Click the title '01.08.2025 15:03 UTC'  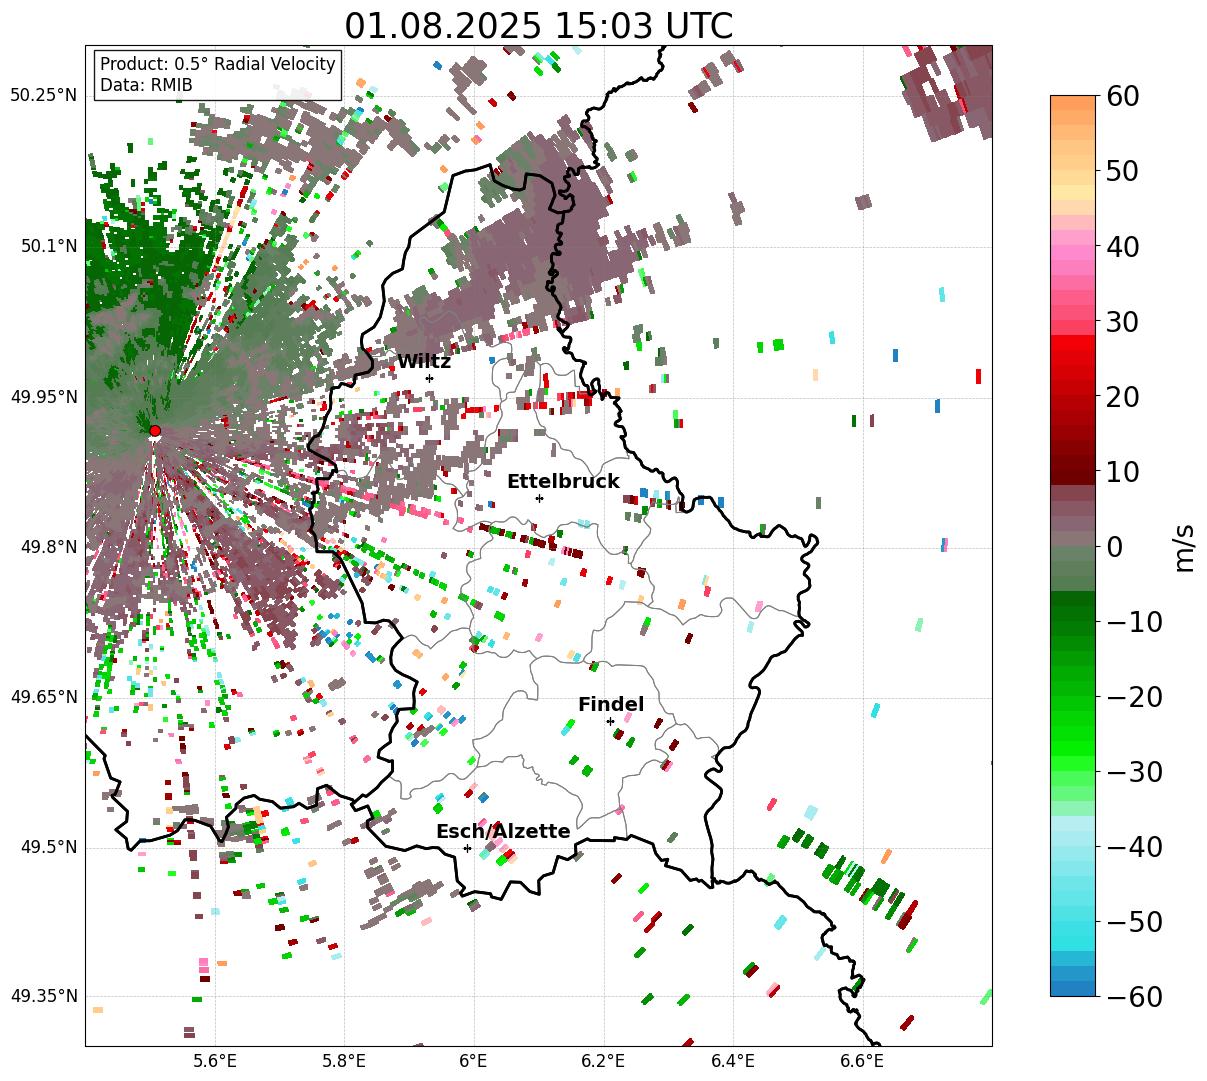pos(538,26)
